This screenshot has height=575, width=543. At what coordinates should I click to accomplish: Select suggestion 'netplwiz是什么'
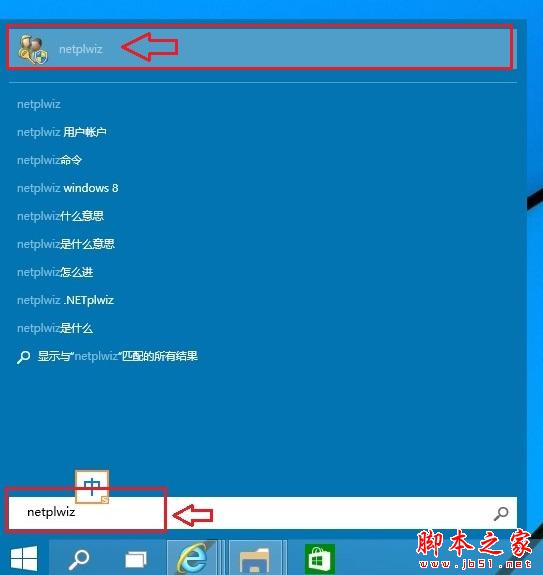[x=55, y=328]
